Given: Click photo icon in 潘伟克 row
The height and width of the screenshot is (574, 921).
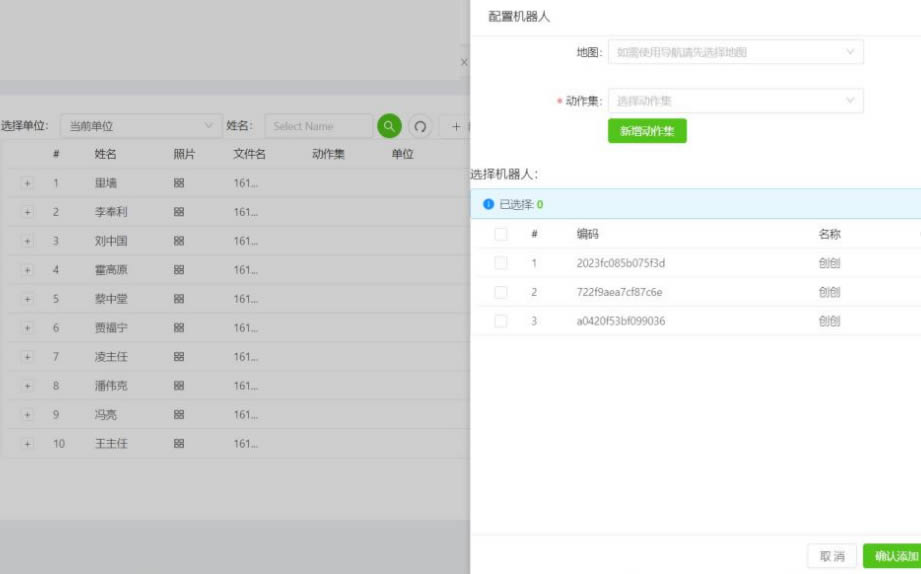Looking at the screenshot, I should [179, 385].
